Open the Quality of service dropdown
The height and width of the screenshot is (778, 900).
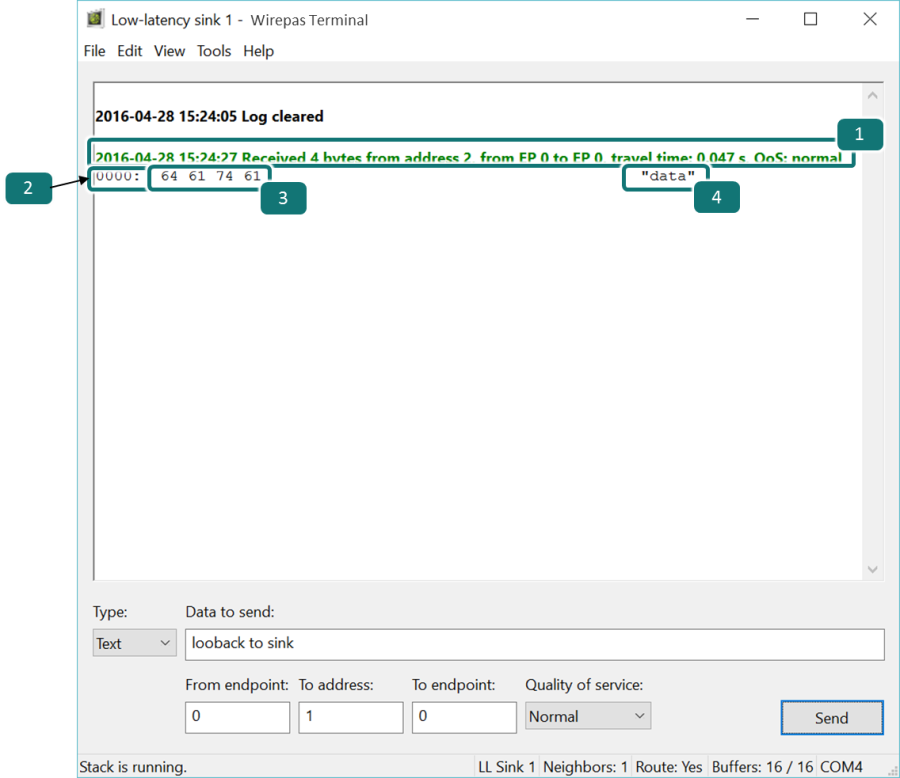pyautogui.click(x=587, y=715)
